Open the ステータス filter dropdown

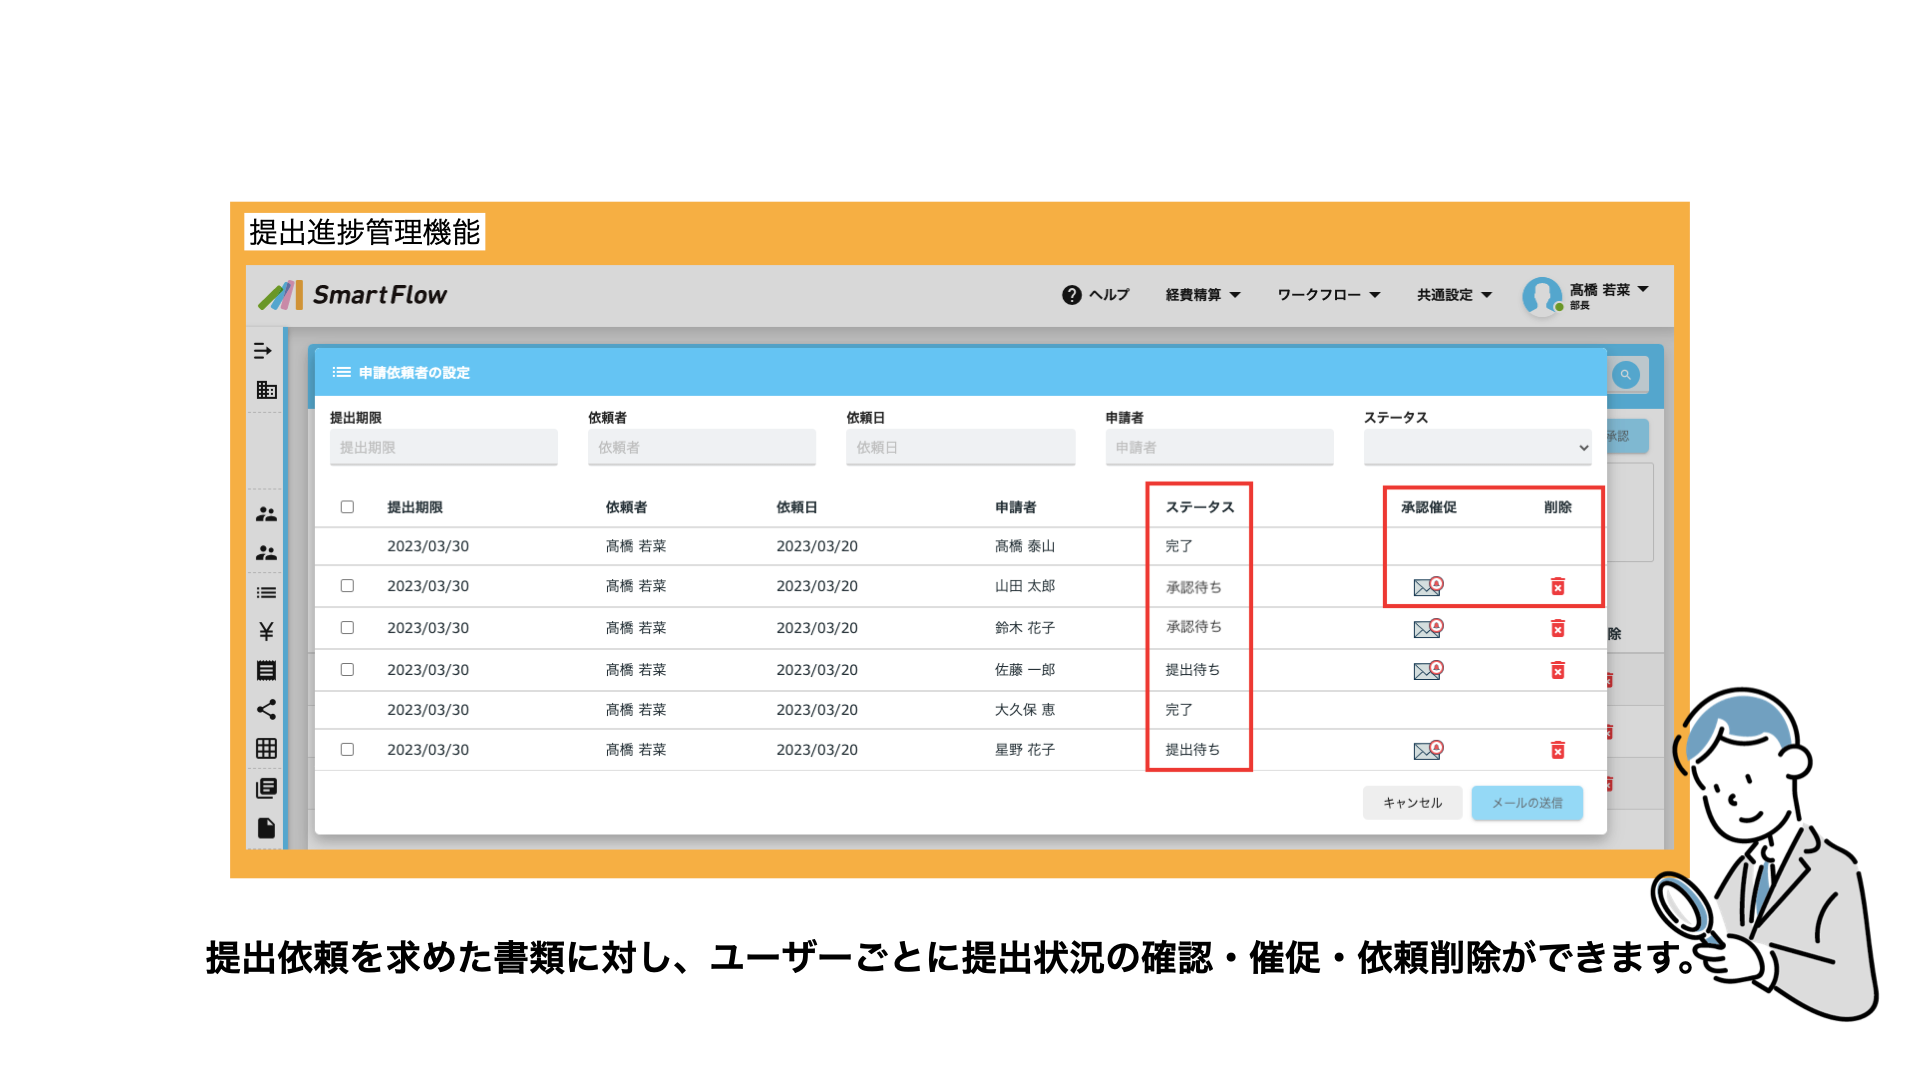[1476, 447]
